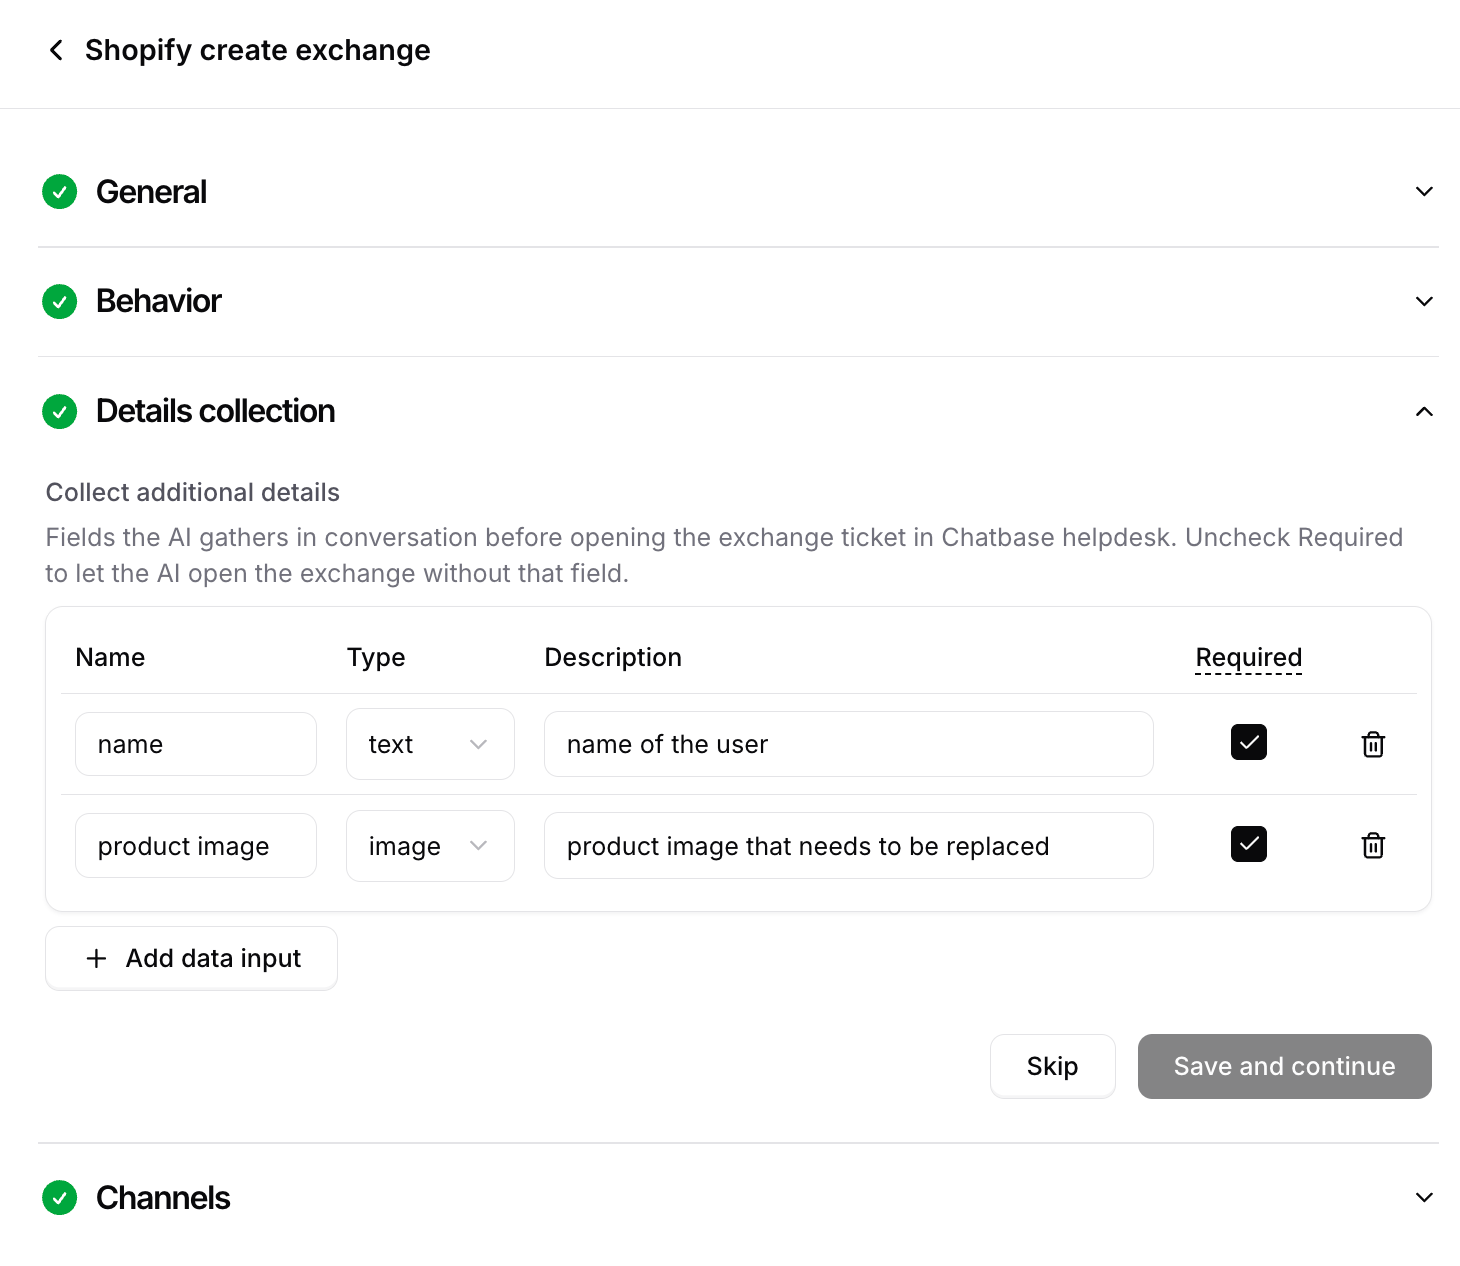The height and width of the screenshot is (1266, 1460).
Task: Go back using the arrow next to Shopify create exchange
Action: tap(56, 50)
